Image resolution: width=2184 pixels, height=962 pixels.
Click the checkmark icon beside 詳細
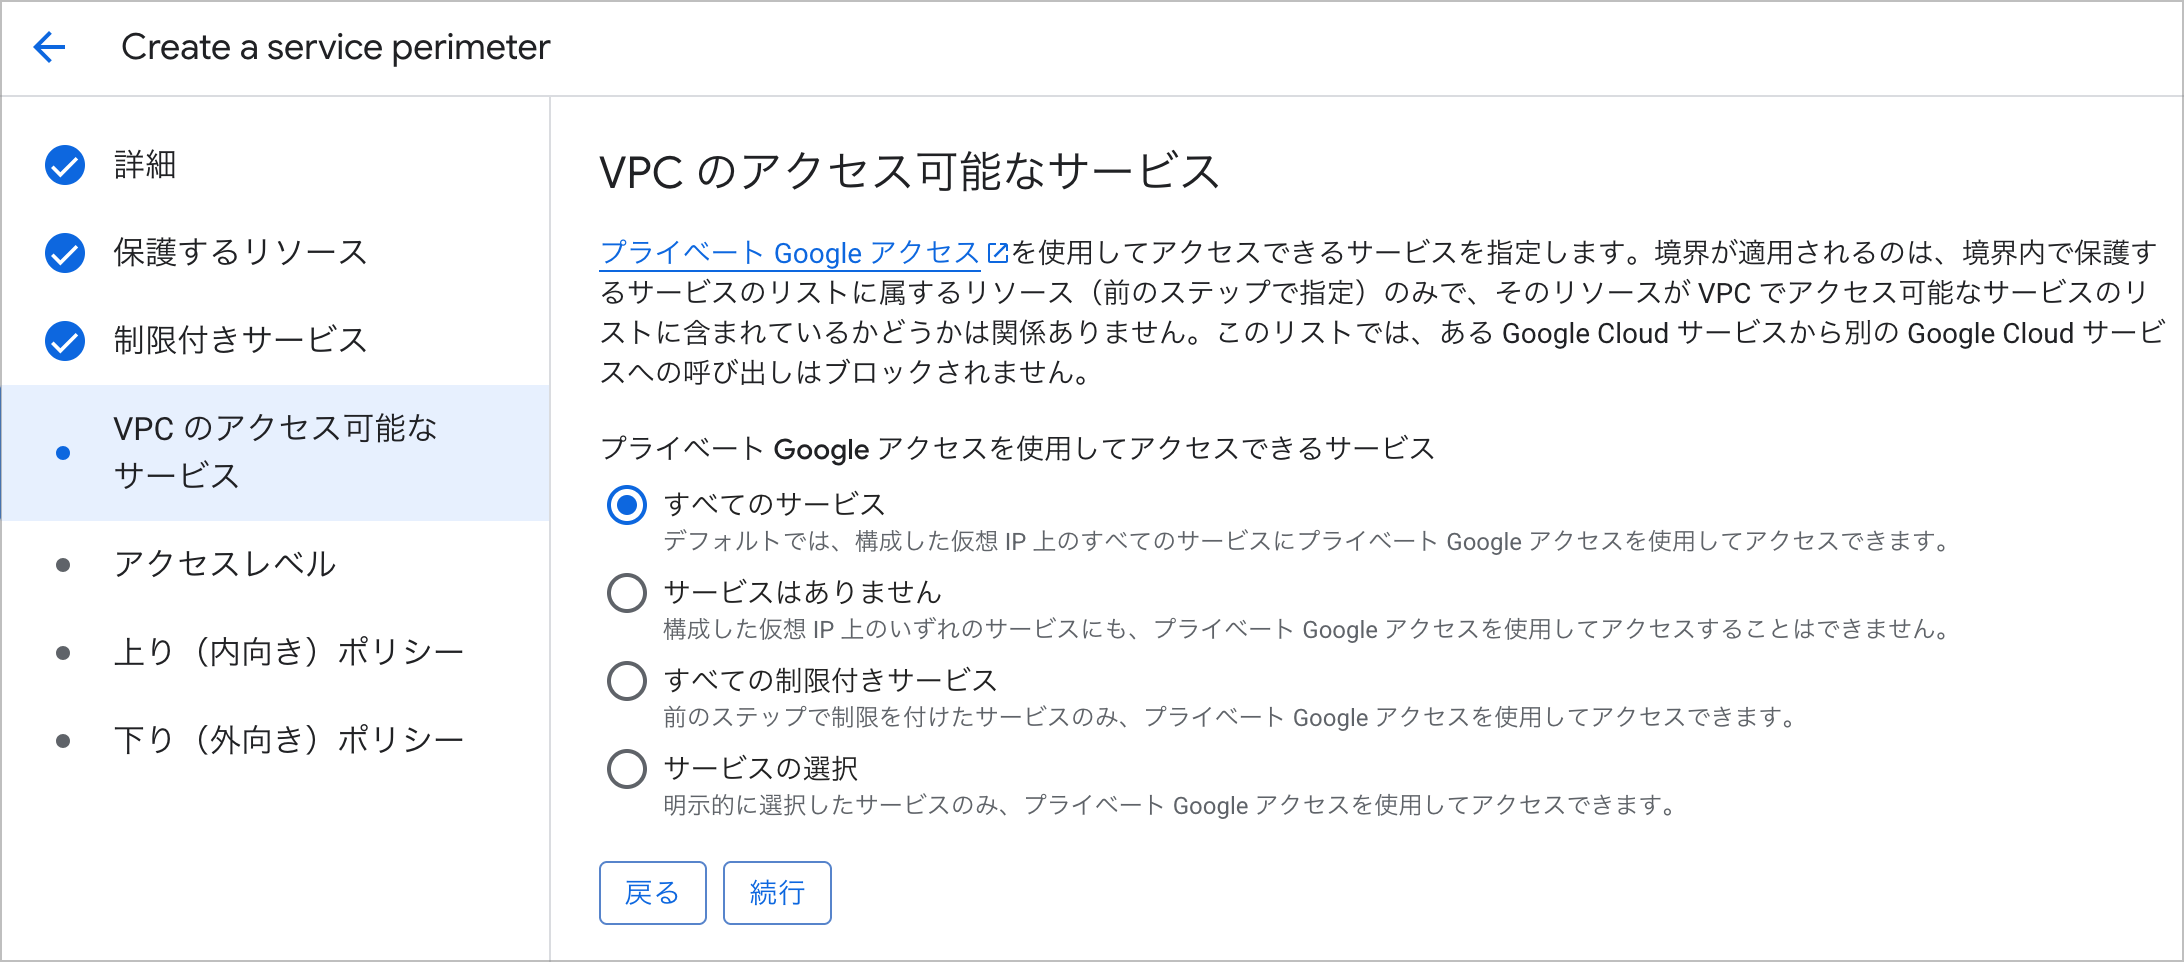(65, 165)
